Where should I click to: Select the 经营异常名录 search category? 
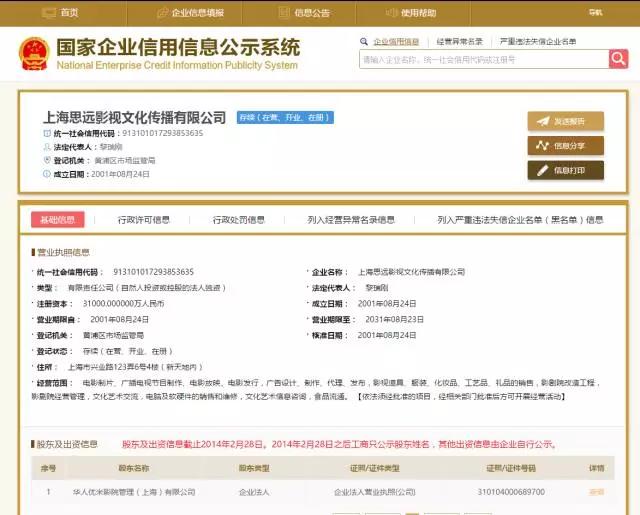pos(460,42)
